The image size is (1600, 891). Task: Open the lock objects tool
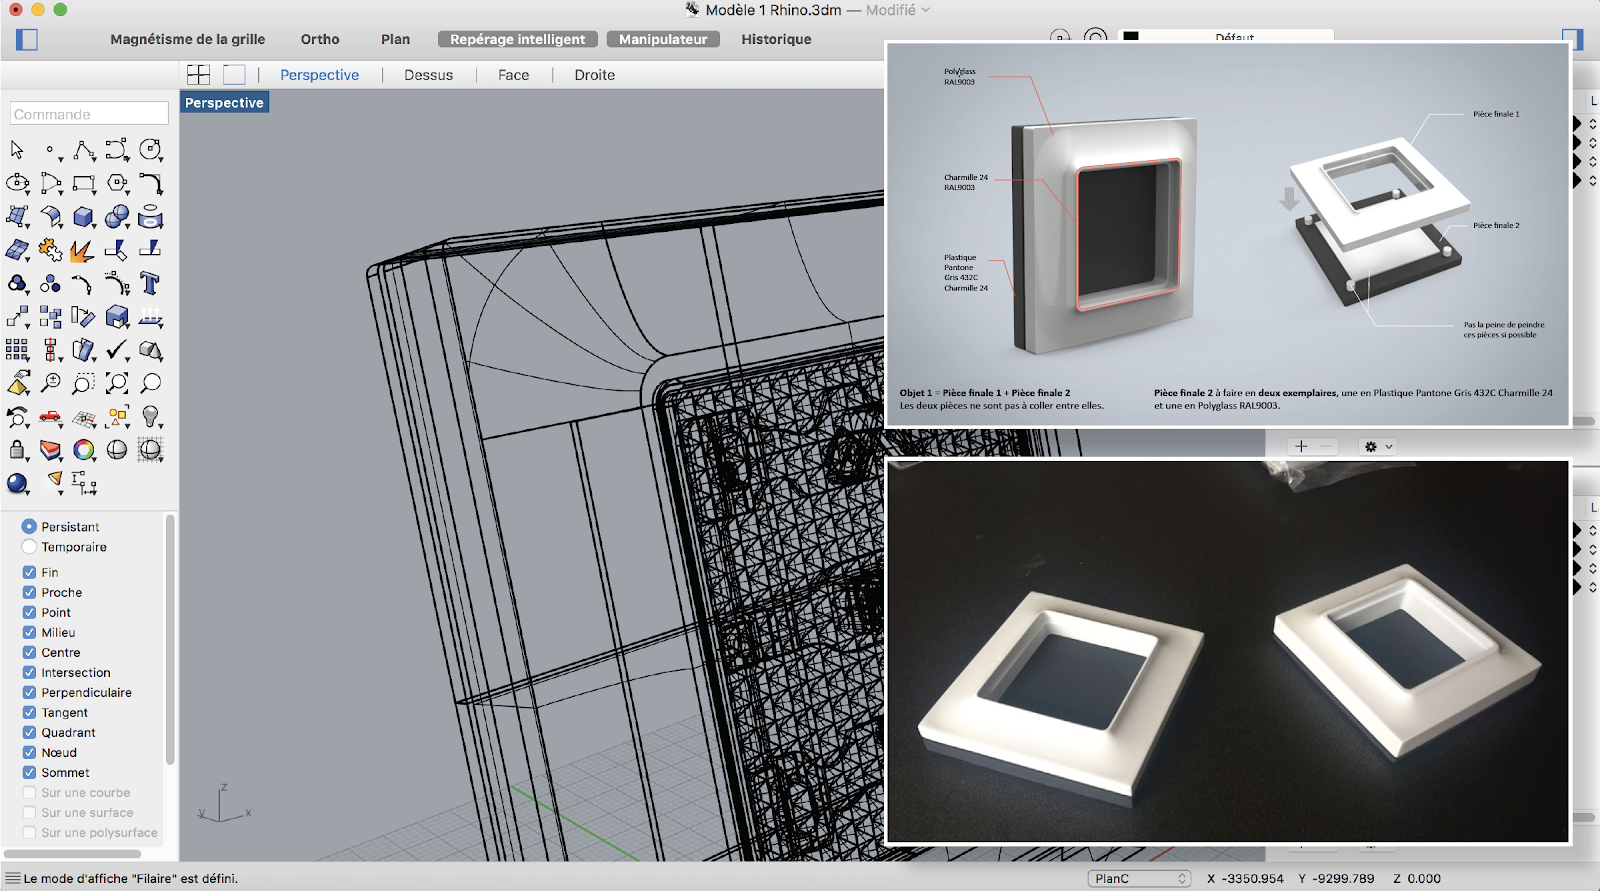pos(17,450)
